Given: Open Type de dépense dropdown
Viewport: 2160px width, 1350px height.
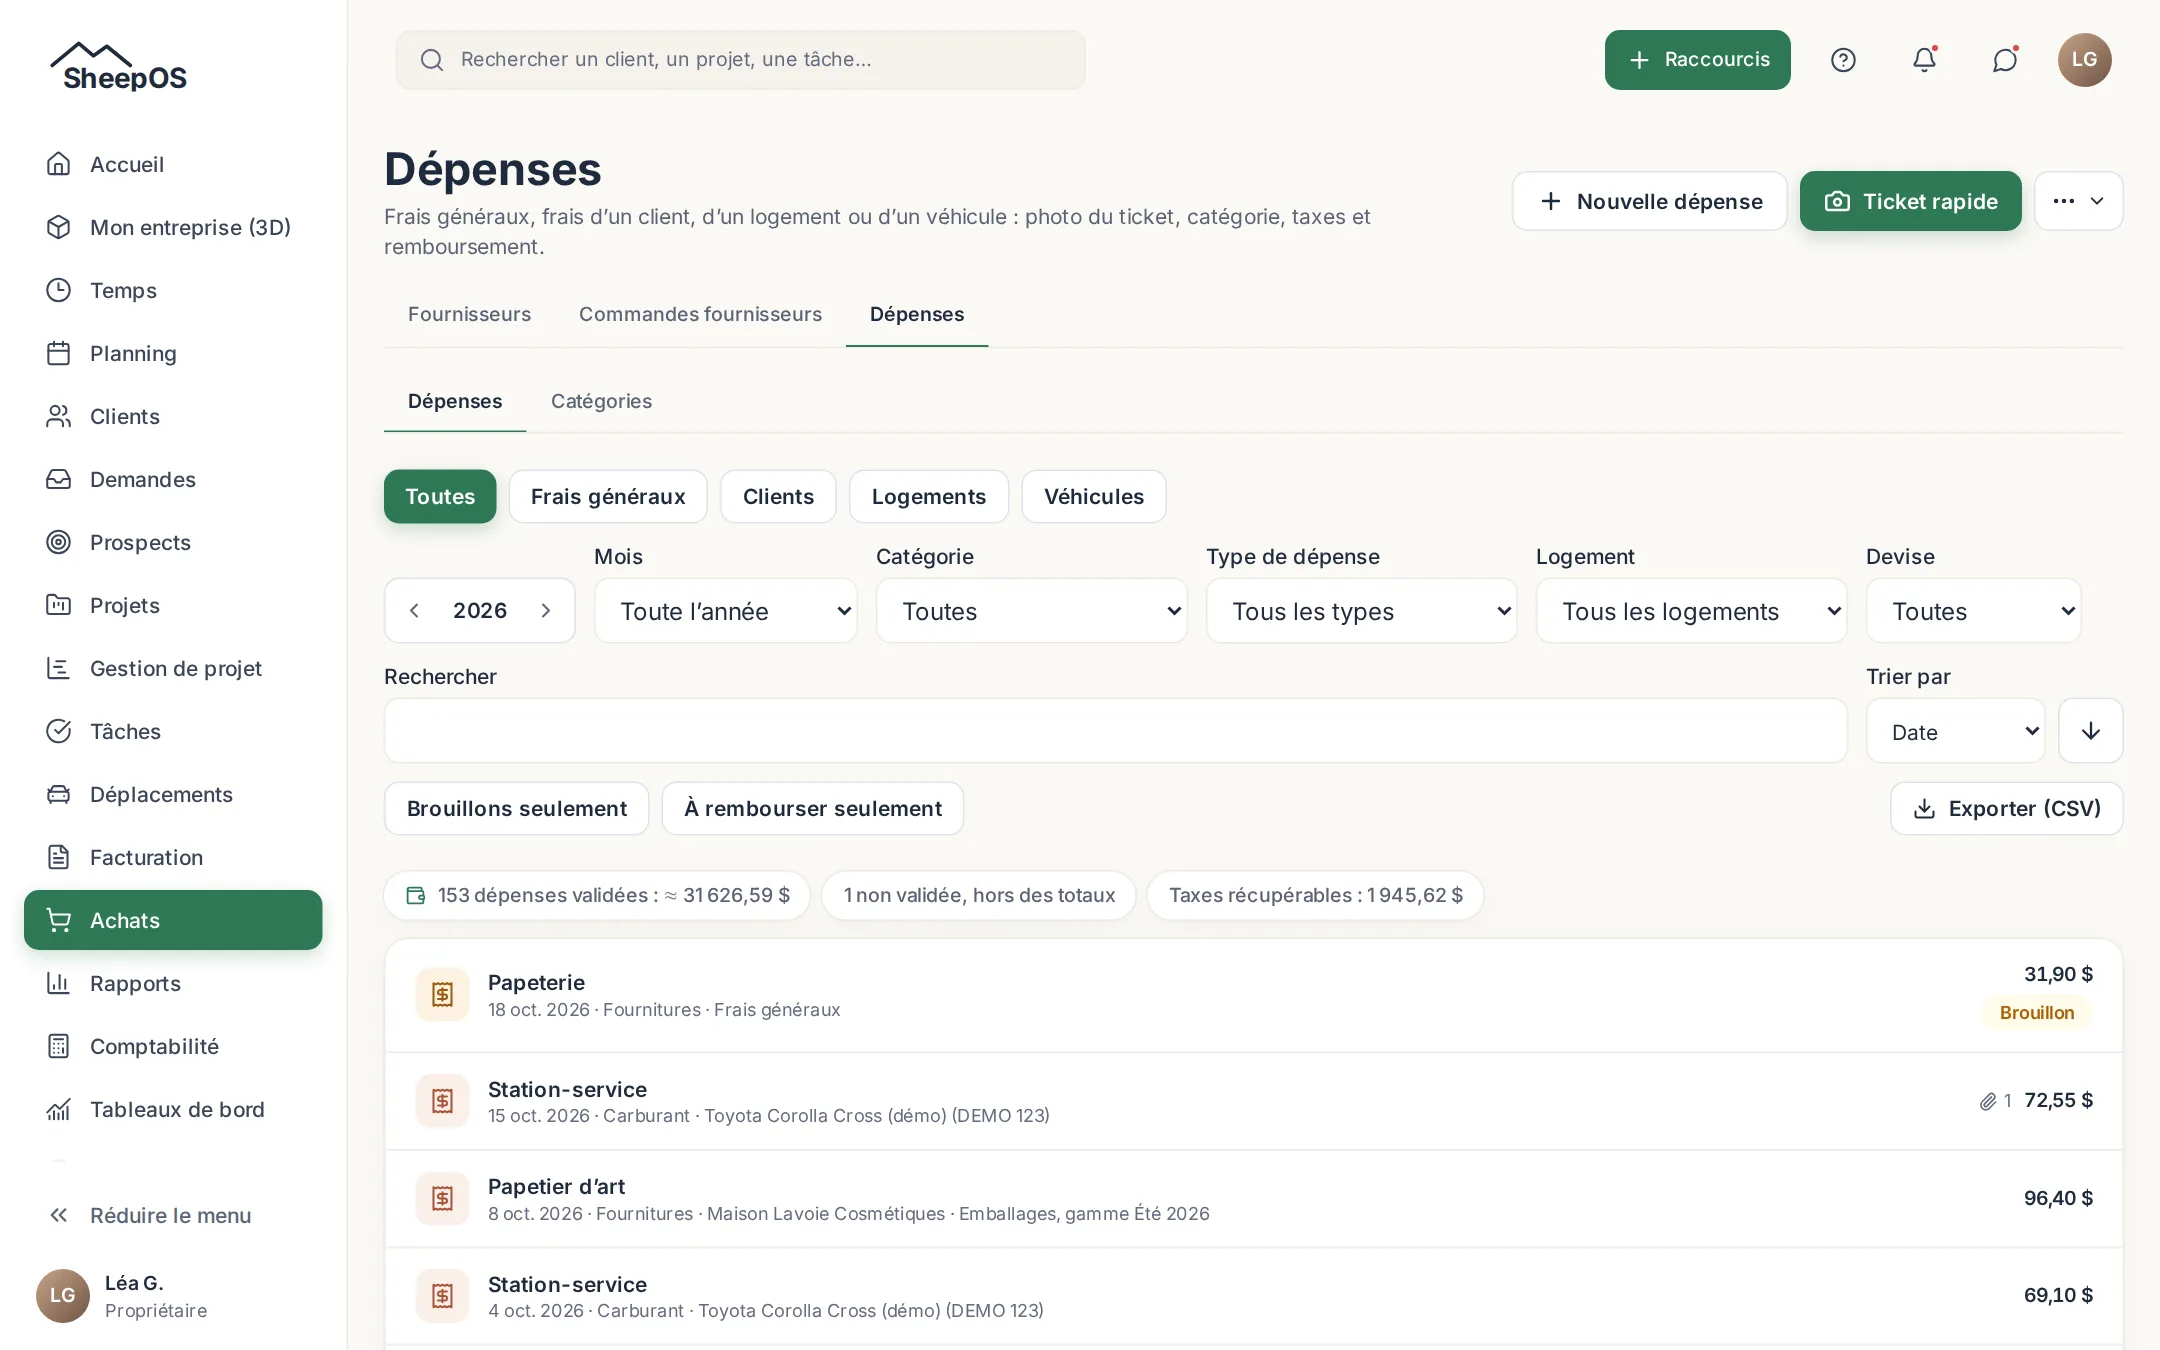Looking at the screenshot, I should 1362,611.
